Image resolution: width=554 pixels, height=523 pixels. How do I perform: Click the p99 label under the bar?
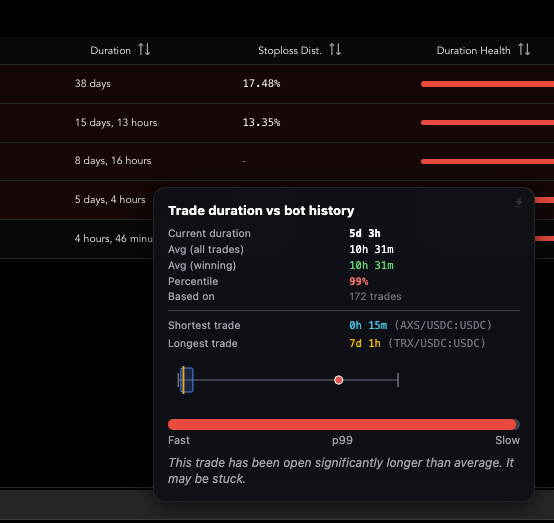[342, 440]
